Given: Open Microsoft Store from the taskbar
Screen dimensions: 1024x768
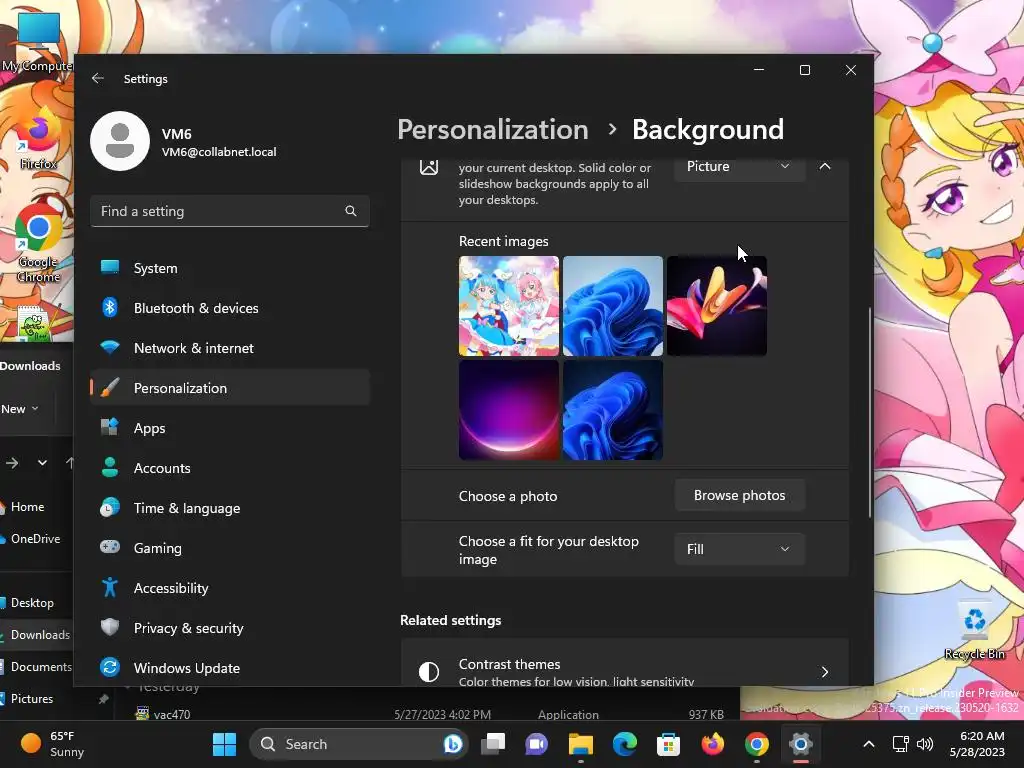Looking at the screenshot, I should 668,744.
